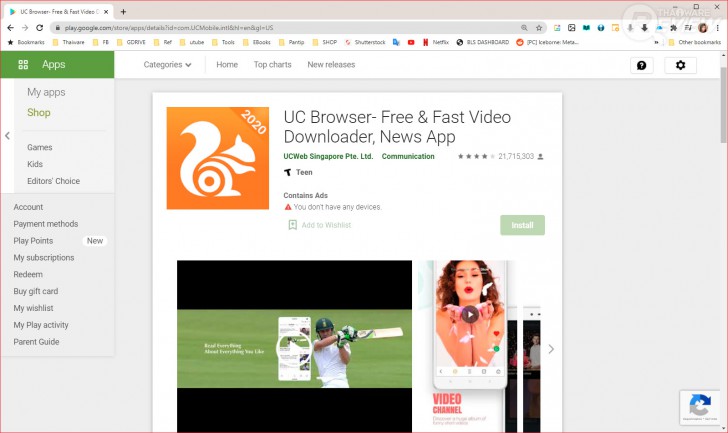The height and width of the screenshot is (433, 728).
Task: Click the Install button
Action: (x=522, y=225)
